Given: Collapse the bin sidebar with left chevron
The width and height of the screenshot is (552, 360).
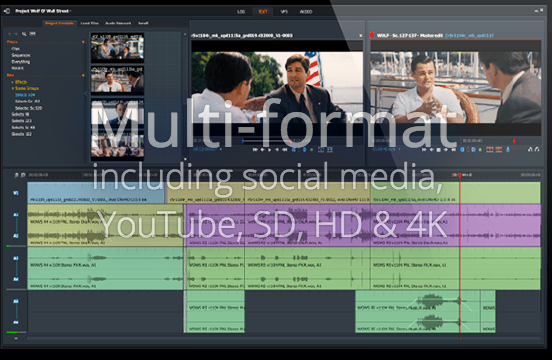Looking at the screenshot, I should tap(85, 94).
